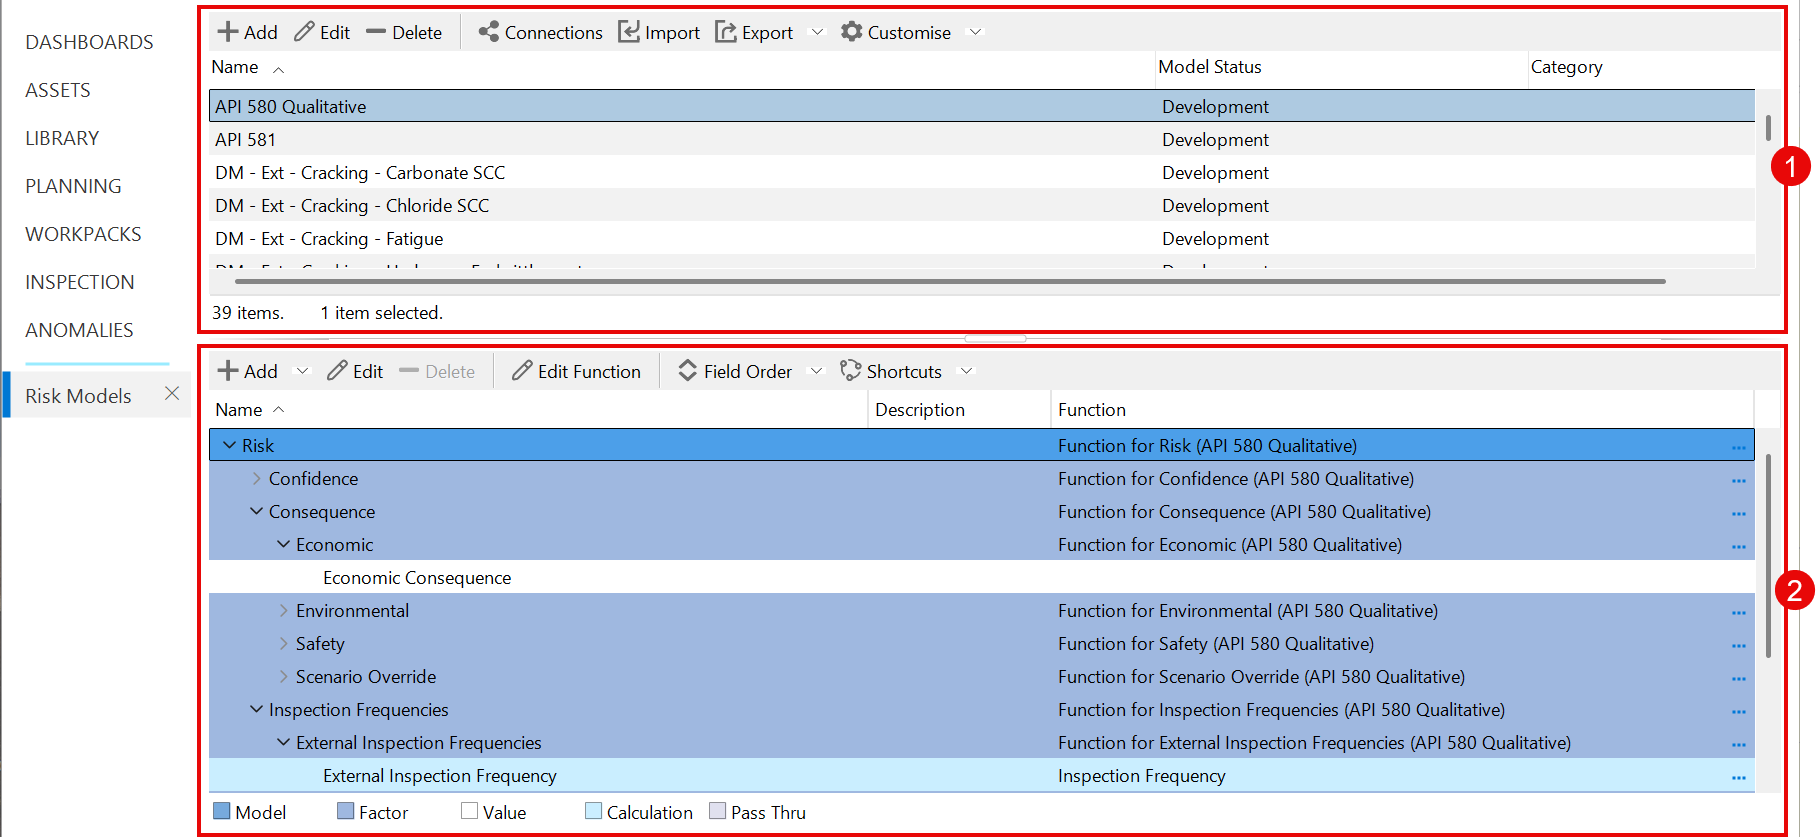Close the Risk Models tab

[172, 393]
